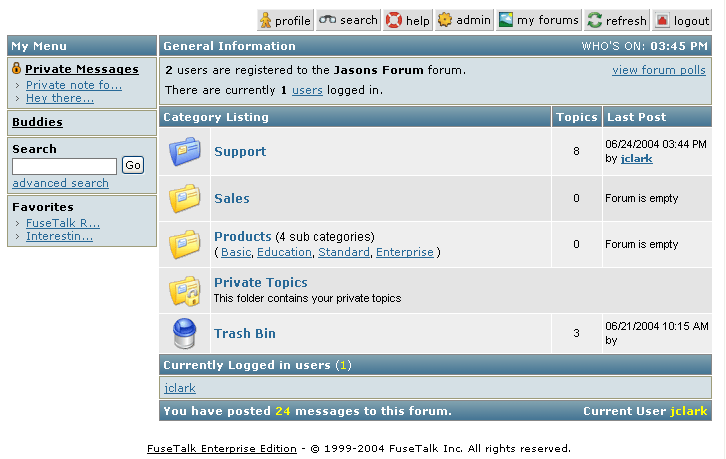Image resolution: width=726 pixels, height=459 pixels.
Task: Click the 'users' logged in link
Action: (x=307, y=90)
